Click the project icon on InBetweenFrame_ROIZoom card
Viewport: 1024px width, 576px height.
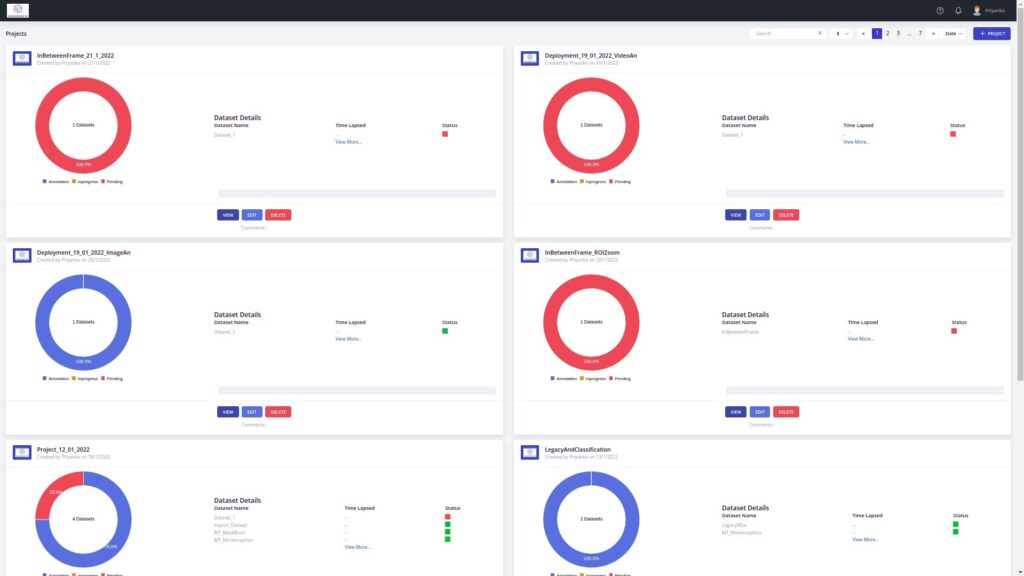point(529,254)
